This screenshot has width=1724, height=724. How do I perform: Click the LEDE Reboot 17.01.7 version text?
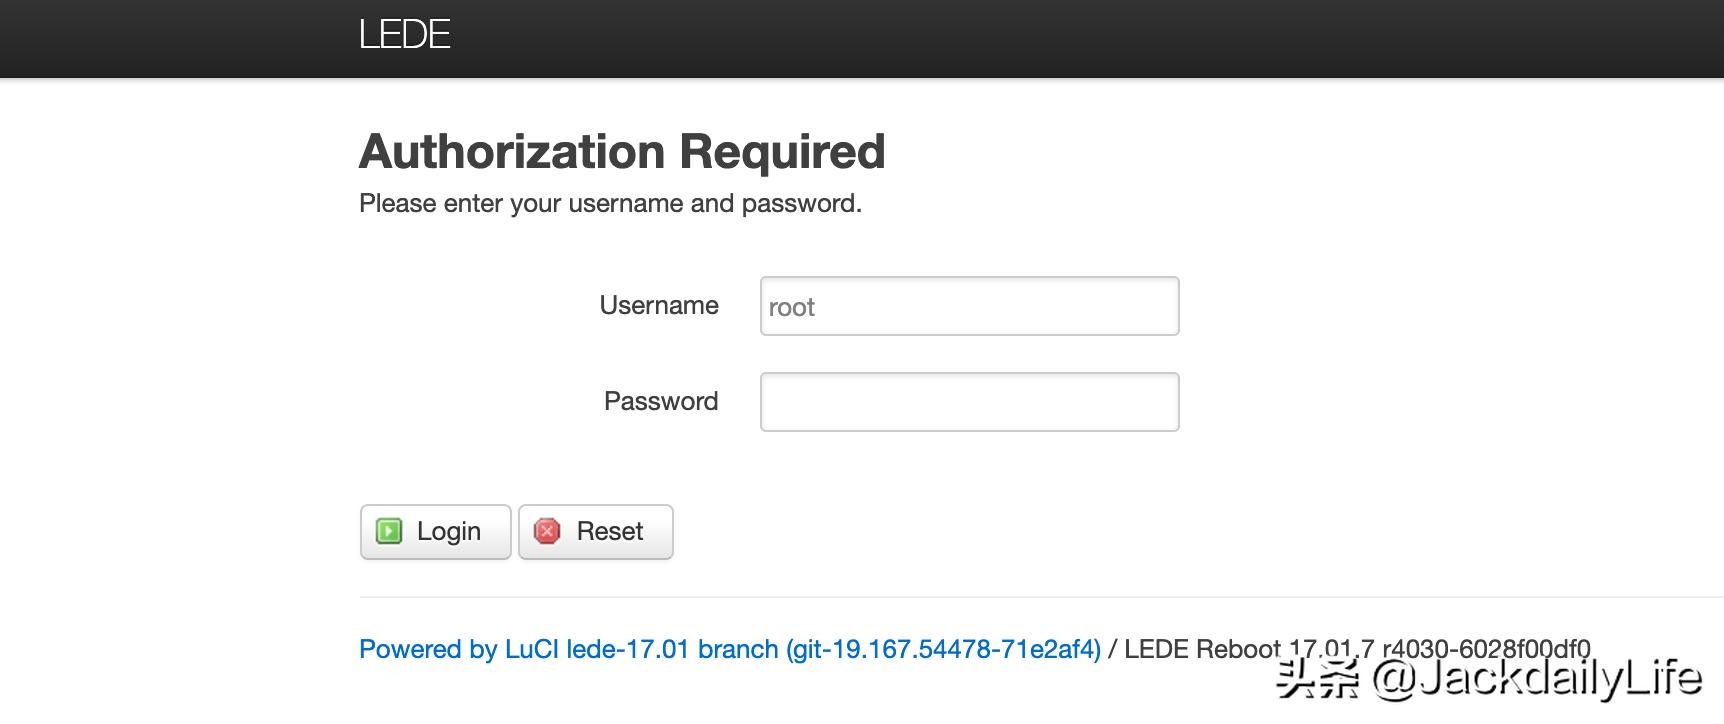coord(1249,649)
